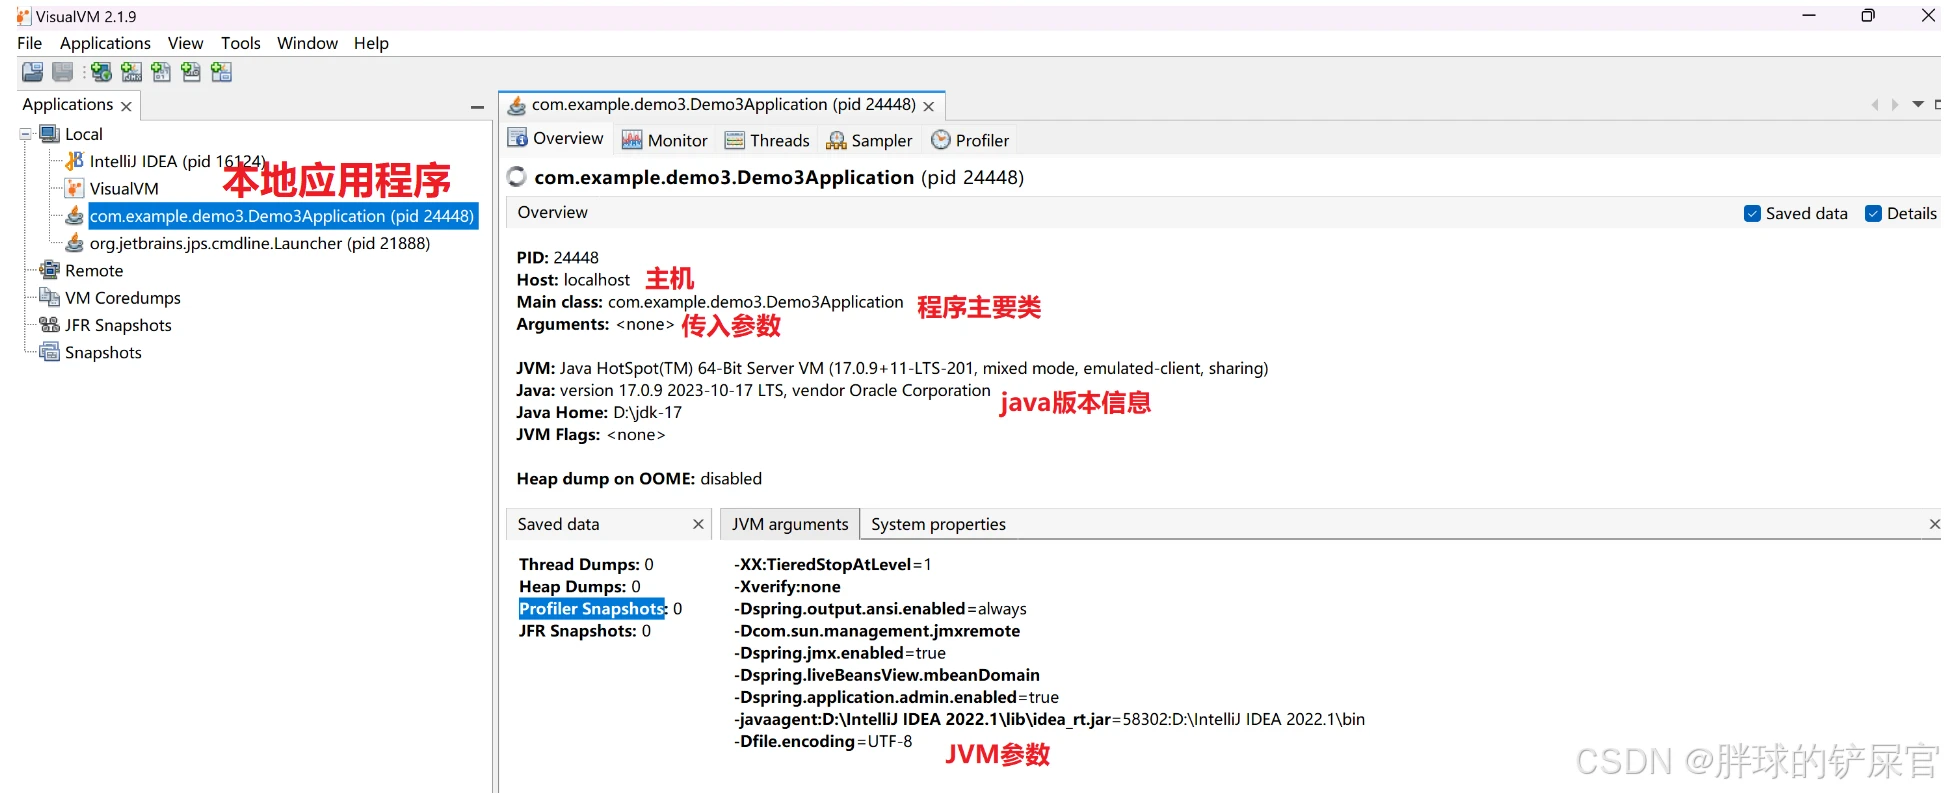Image resolution: width=1945 pixels, height=793 pixels.
Task: Collapse the Local tree node
Action: coord(26,134)
